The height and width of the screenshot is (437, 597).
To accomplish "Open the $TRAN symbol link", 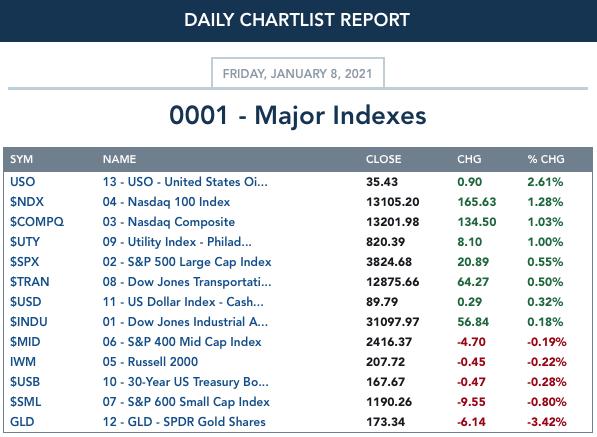I will 30,282.
